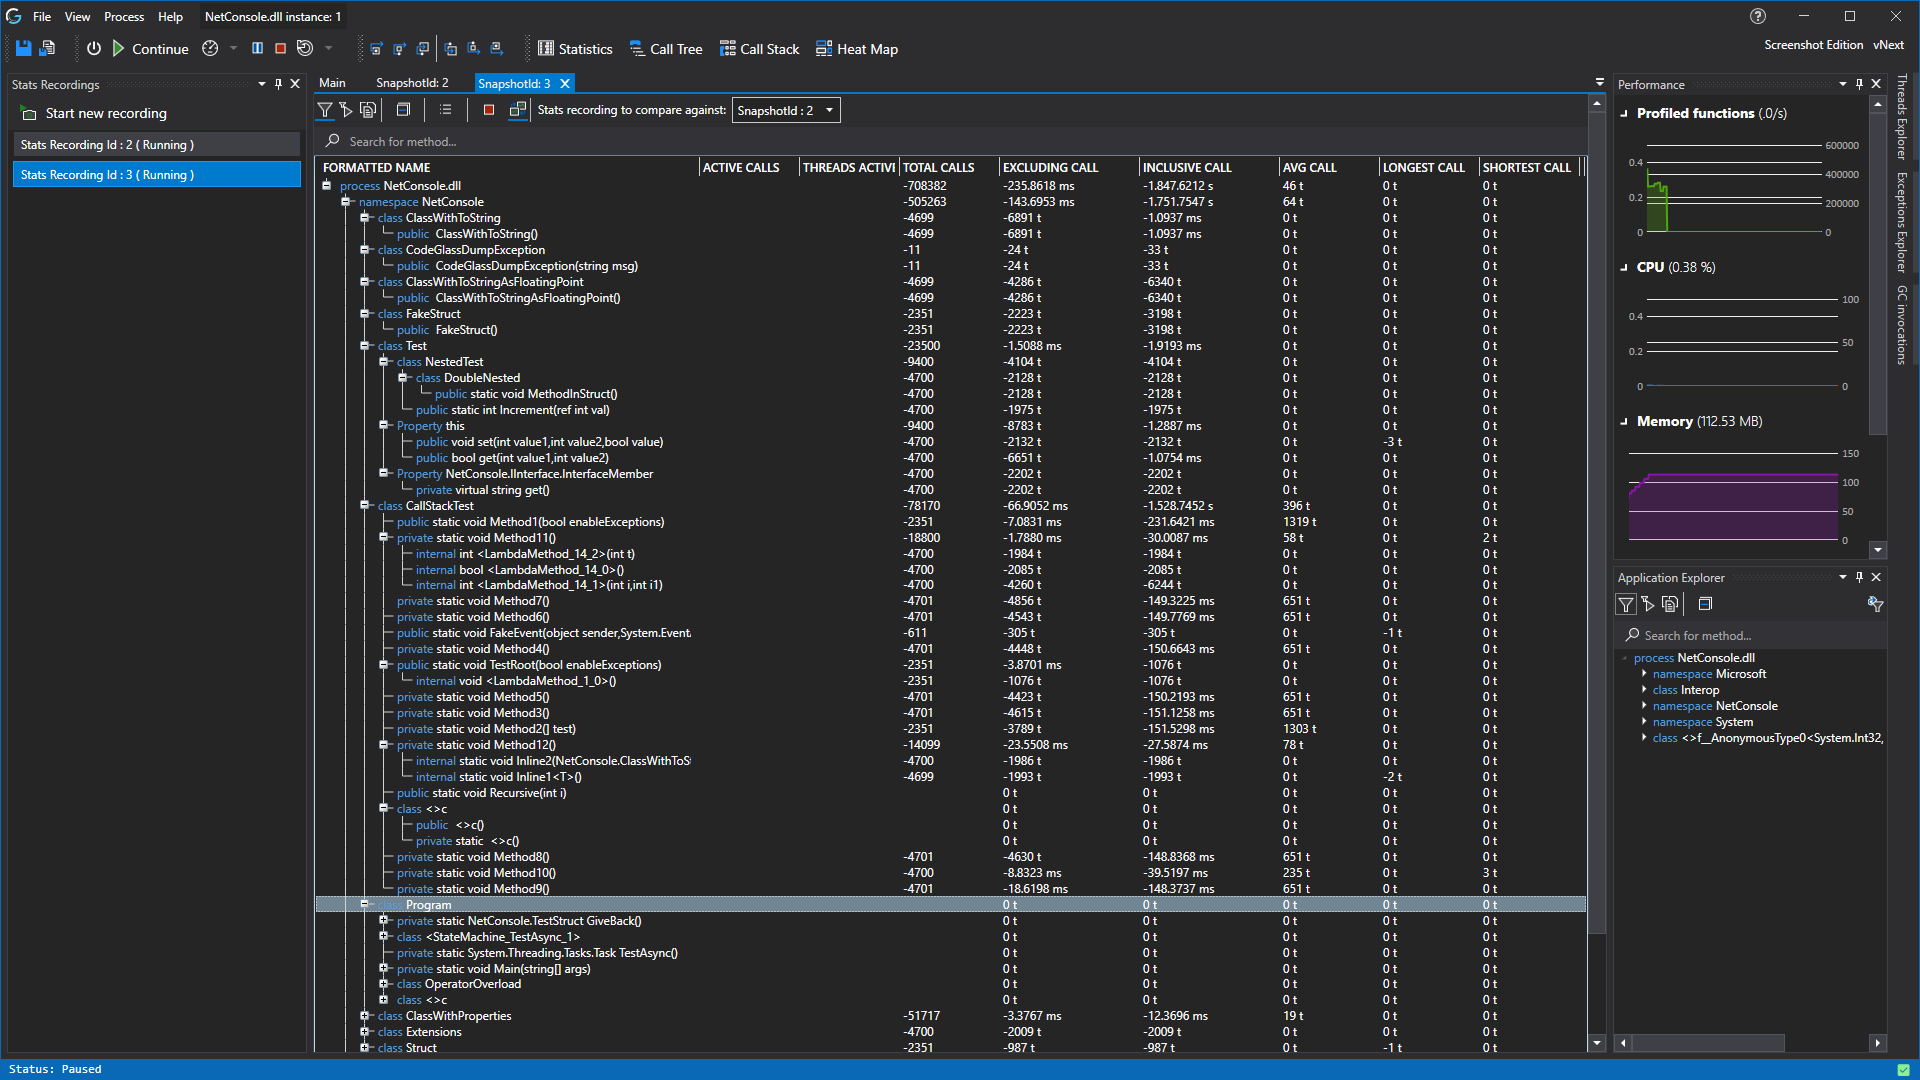Click the collapse-all icon in the snapshot toolbar
This screenshot has height=1080, width=1920.
click(403, 110)
